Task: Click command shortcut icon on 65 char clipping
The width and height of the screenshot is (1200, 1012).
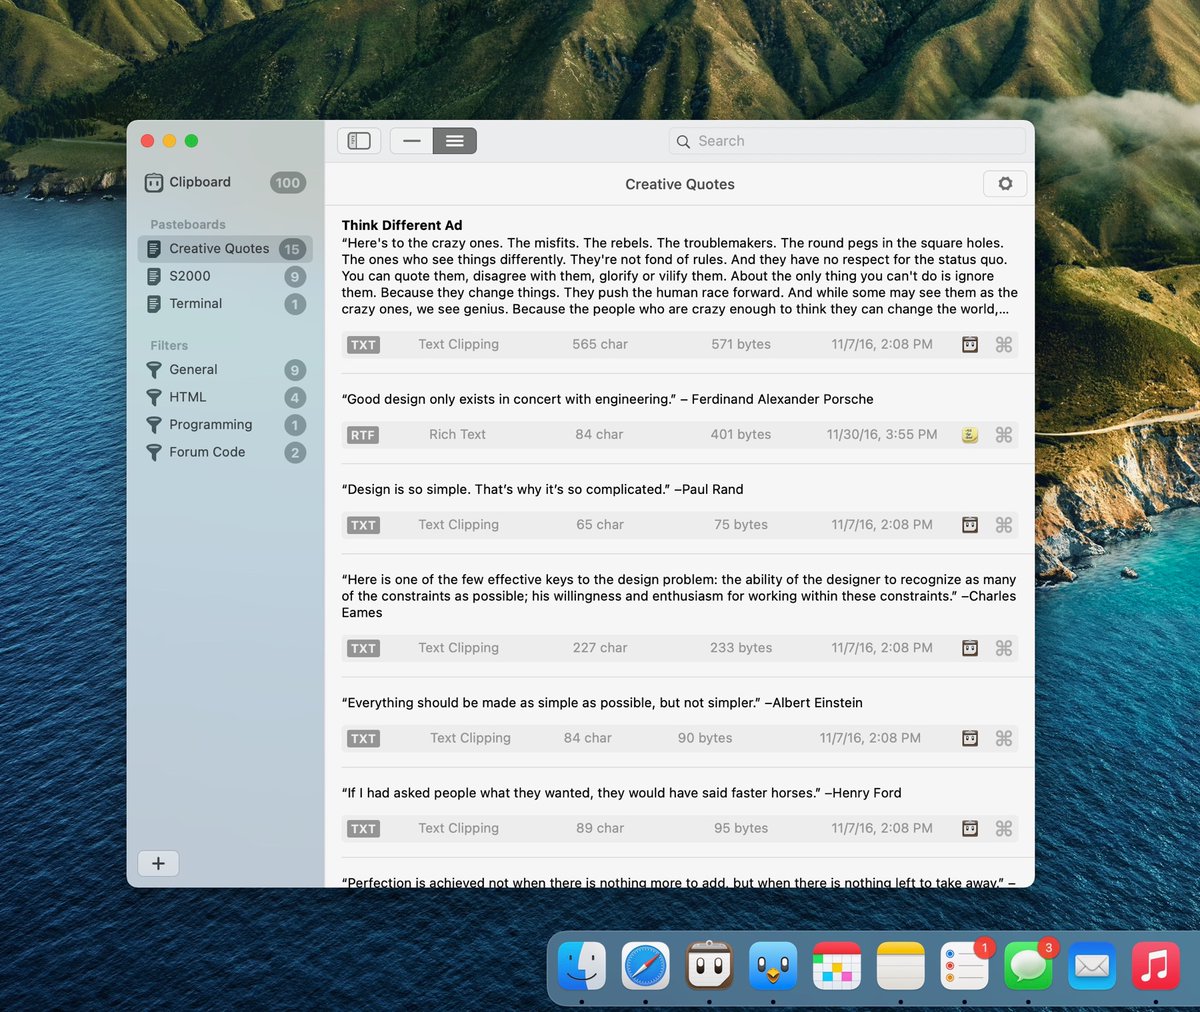Action: point(1004,524)
